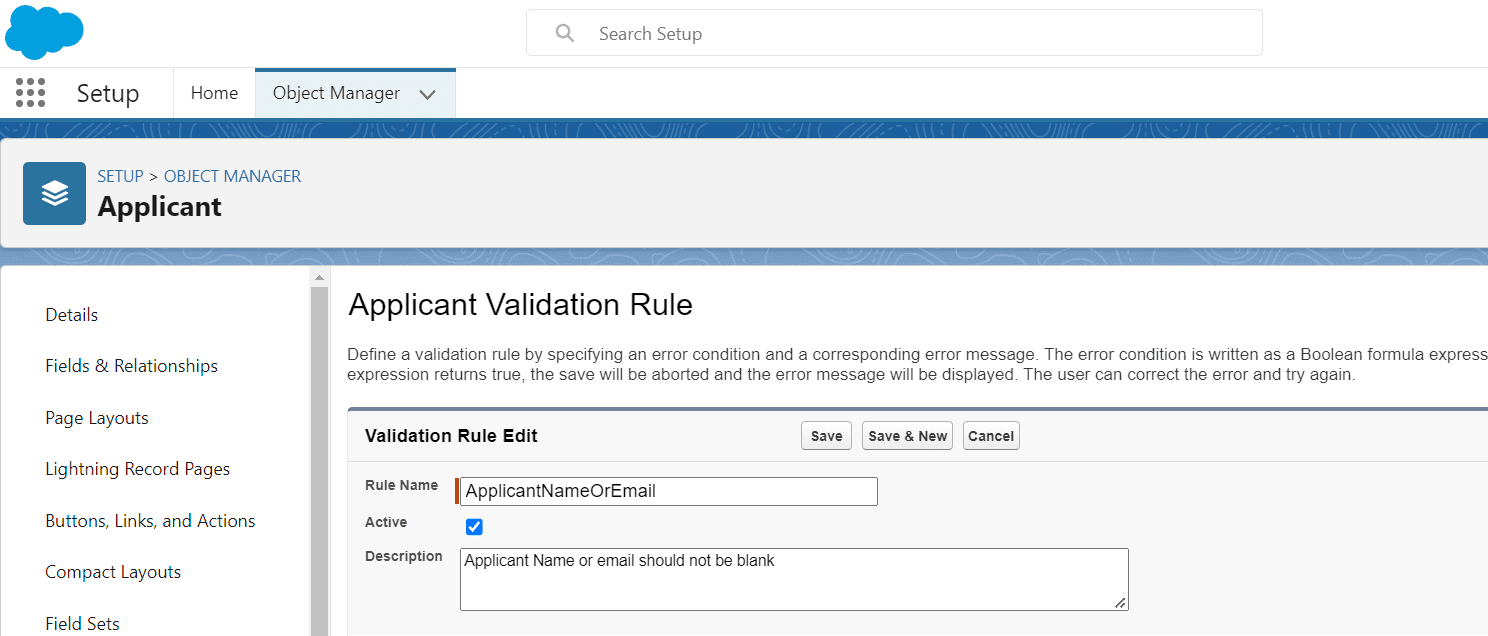
Task: Click the Applicant object layers icon
Action: (x=54, y=193)
